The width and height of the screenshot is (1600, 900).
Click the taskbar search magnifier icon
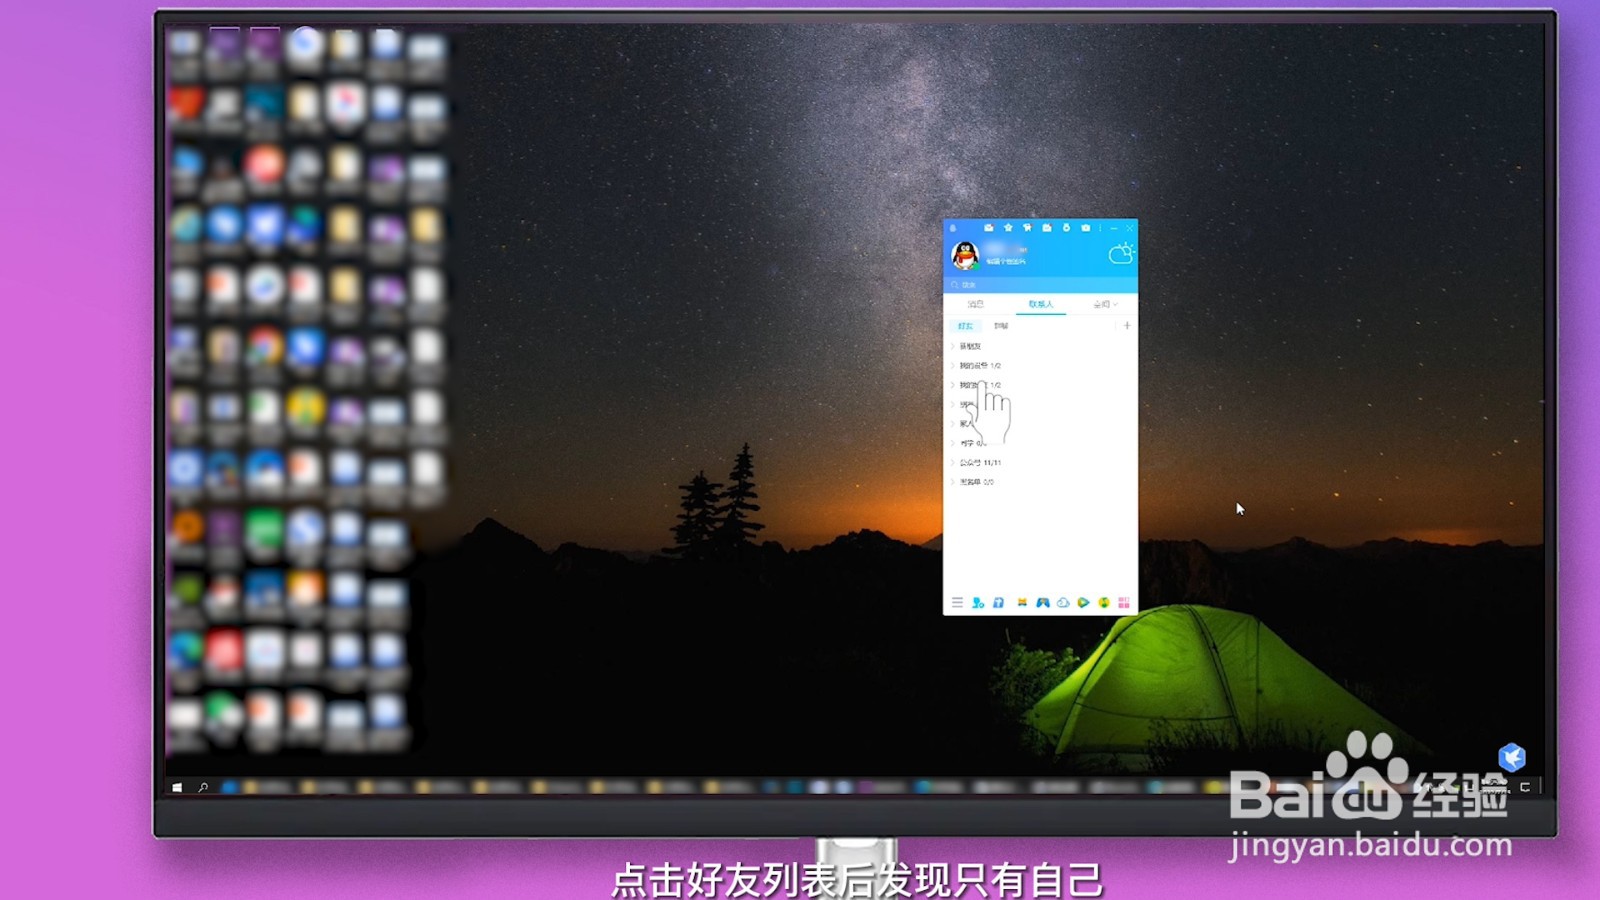[203, 787]
